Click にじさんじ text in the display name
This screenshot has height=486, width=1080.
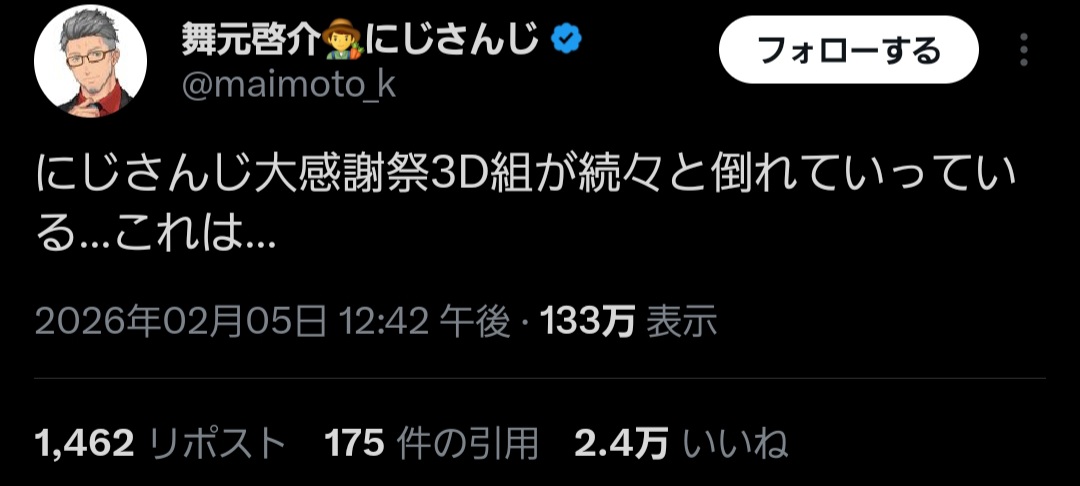[452, 41]
